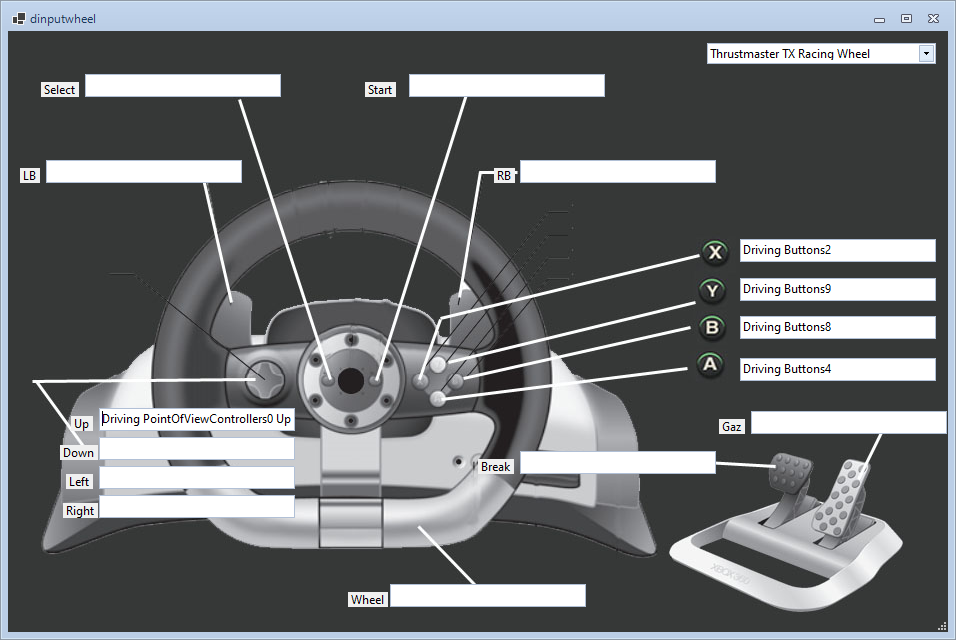Image resolution: width=956 pixels, height=640 pixels.
Task: Click the RB label
Action: point(504,176)
